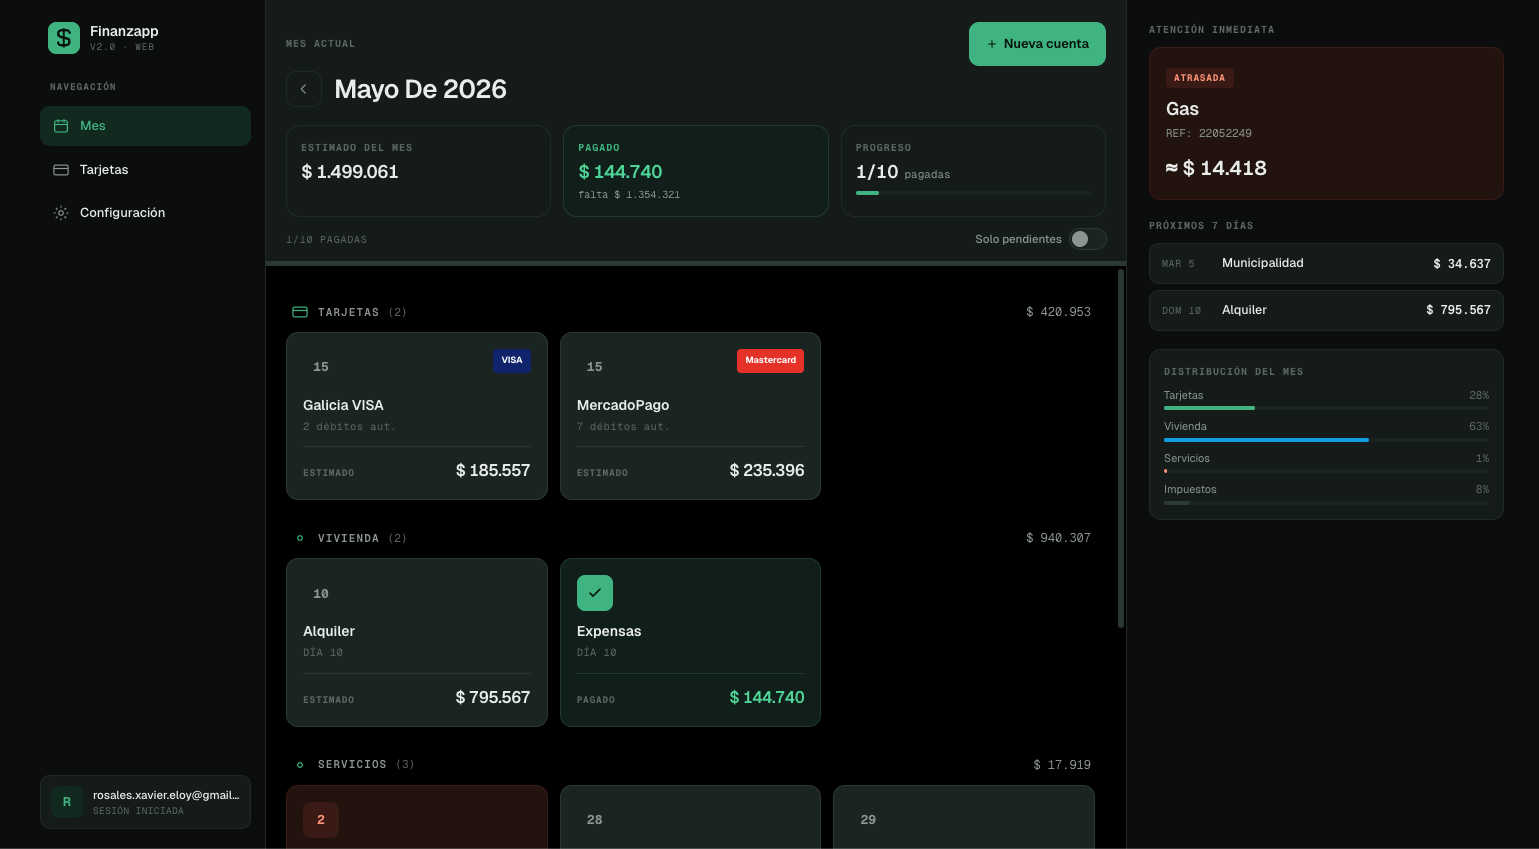Image resolution: width=1539 pixels, height=849 pixels.
Task: Go to previous month with chevron
Action: [x=304, y=89]
